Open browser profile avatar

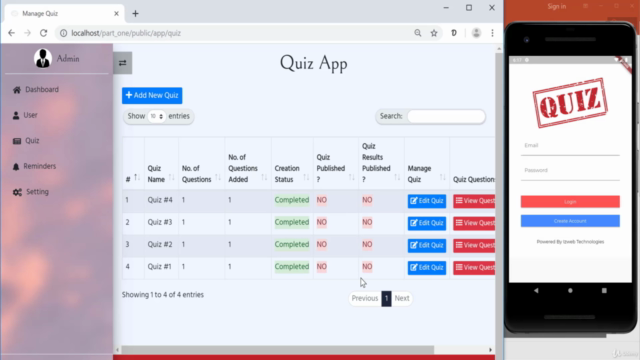pyautogui.click(x=476, y=33)
